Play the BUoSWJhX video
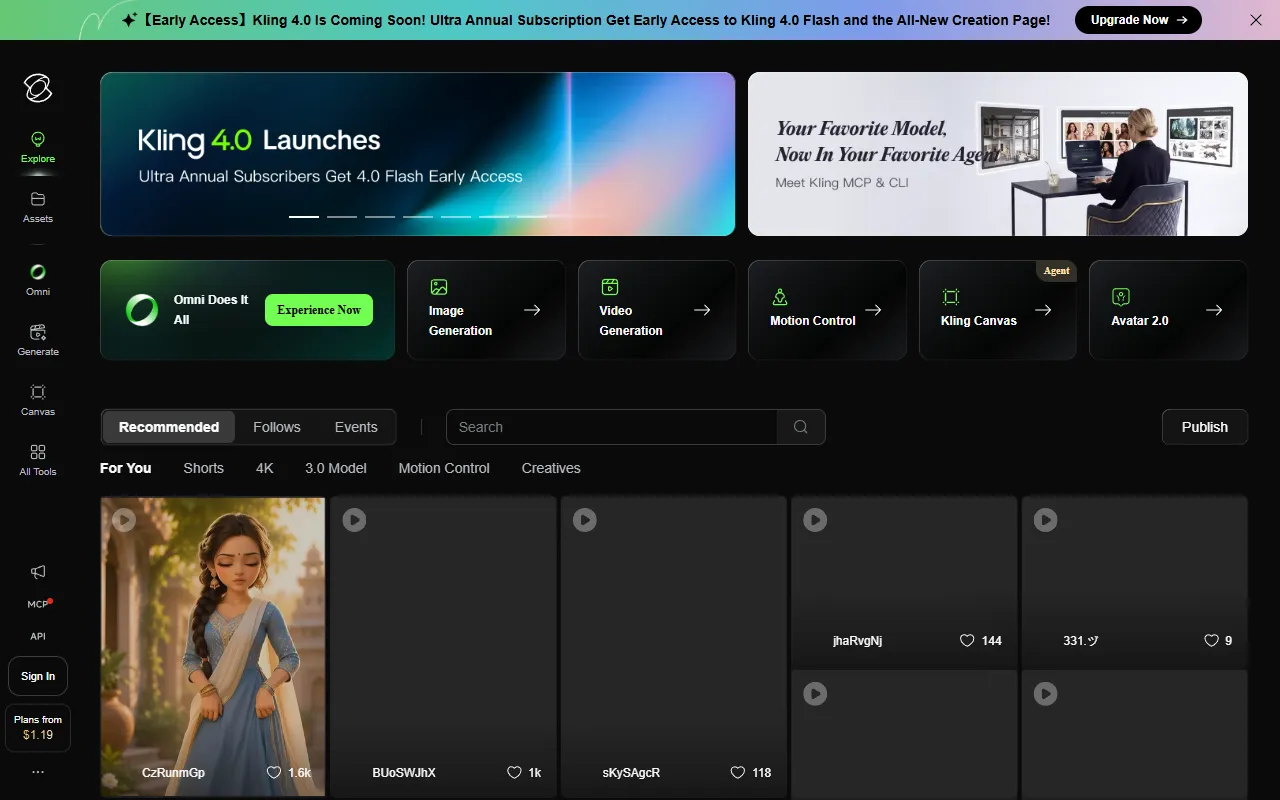This screenshot has width=1280, height=800. pos(354,520)
